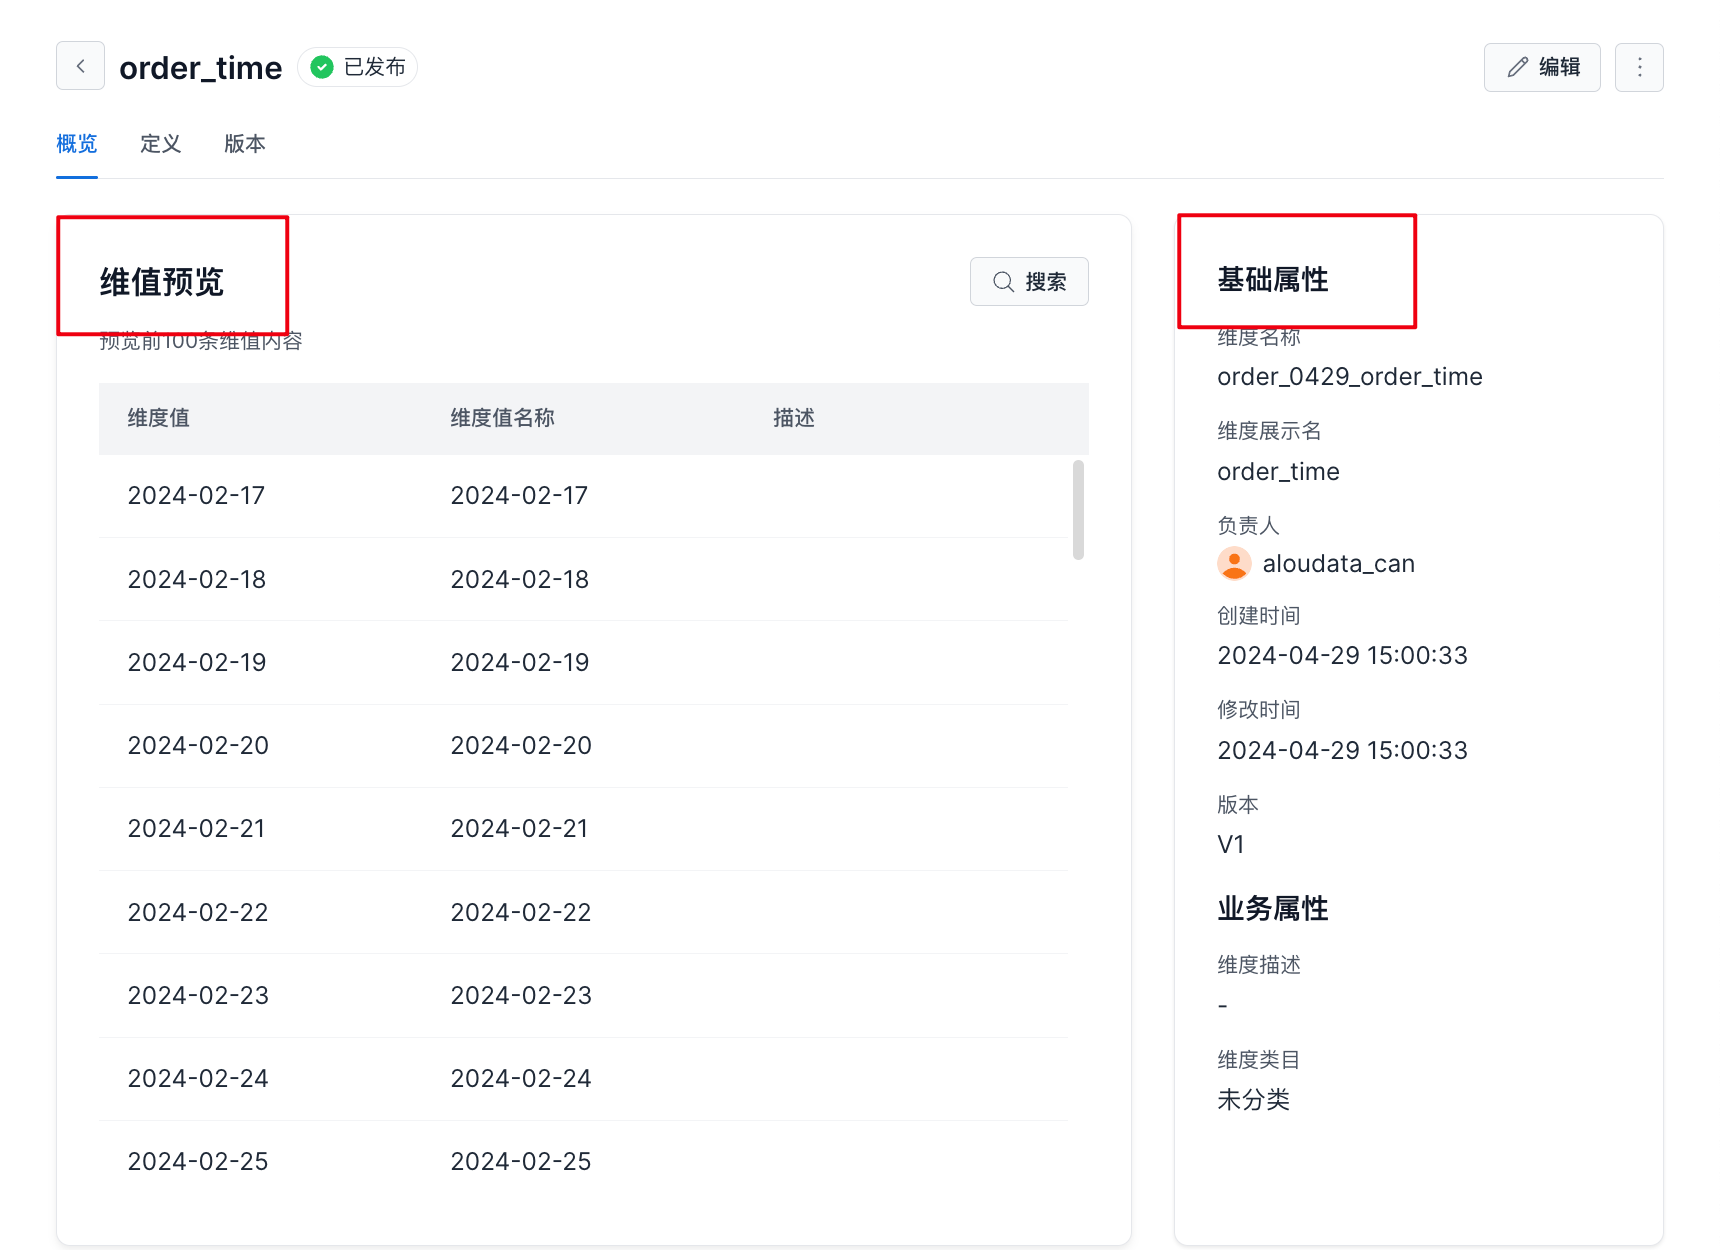Image resolution: width=1720 pixels, height=1250 pixels.
Task: Click the table vertical scrollbar thumb
Action: coord(1078,510)
